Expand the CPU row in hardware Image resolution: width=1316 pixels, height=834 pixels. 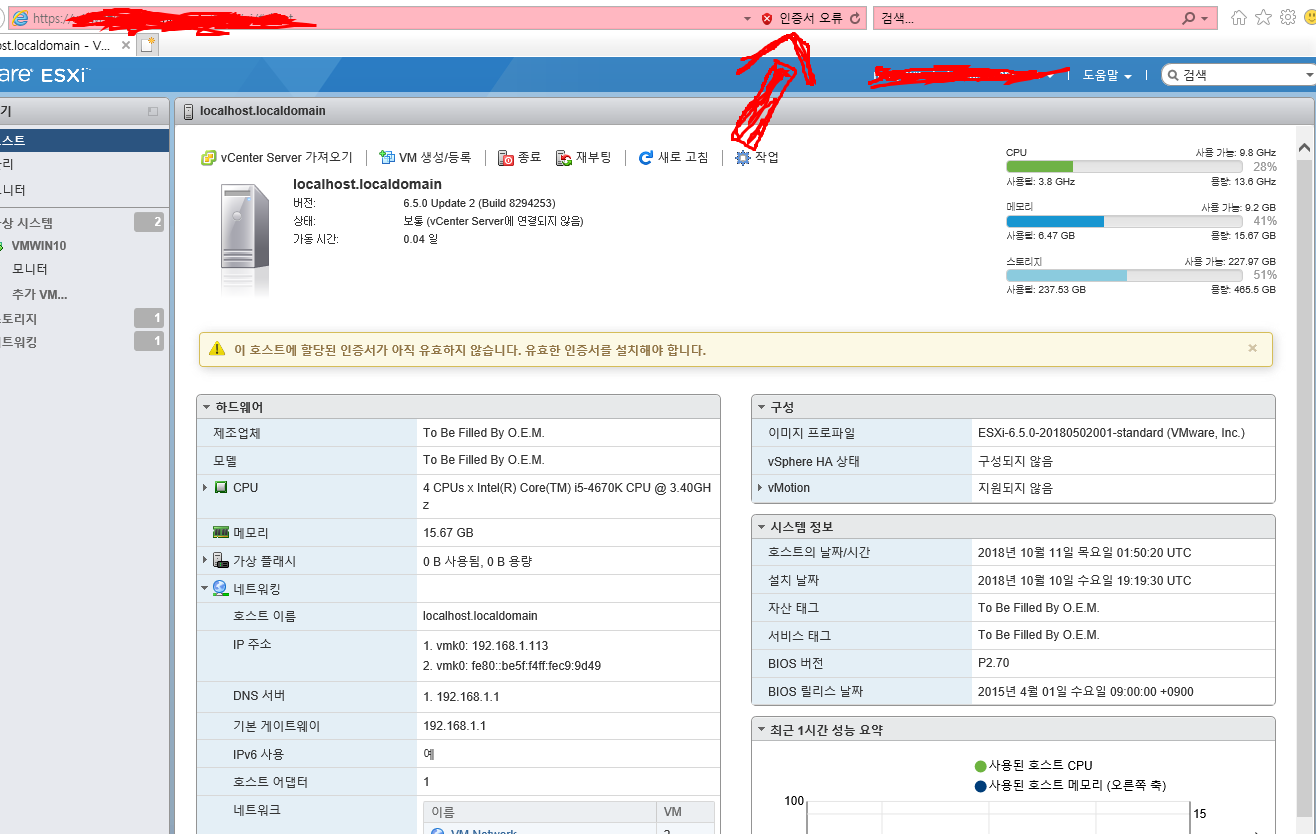tap(205, 487)
